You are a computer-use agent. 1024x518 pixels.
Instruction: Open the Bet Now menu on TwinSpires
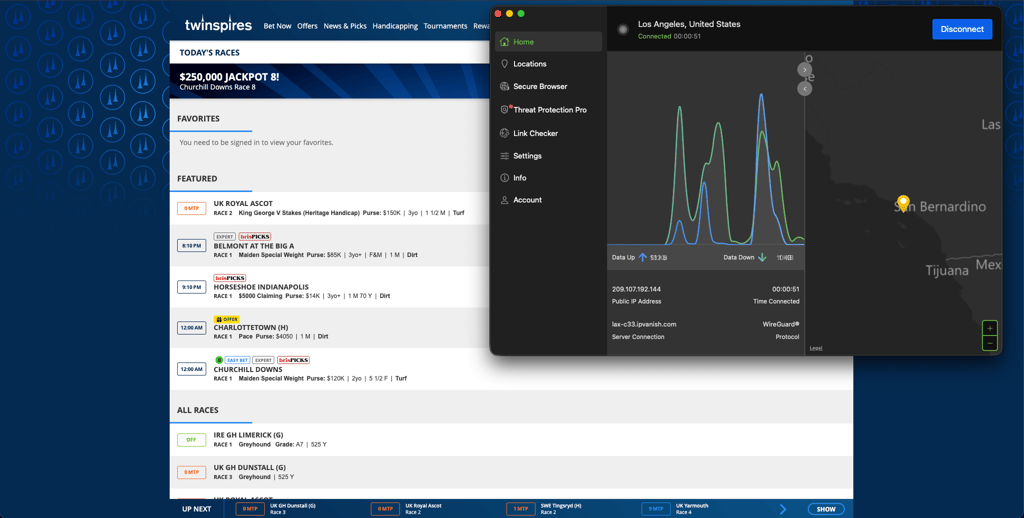click(x=278, y=26)
